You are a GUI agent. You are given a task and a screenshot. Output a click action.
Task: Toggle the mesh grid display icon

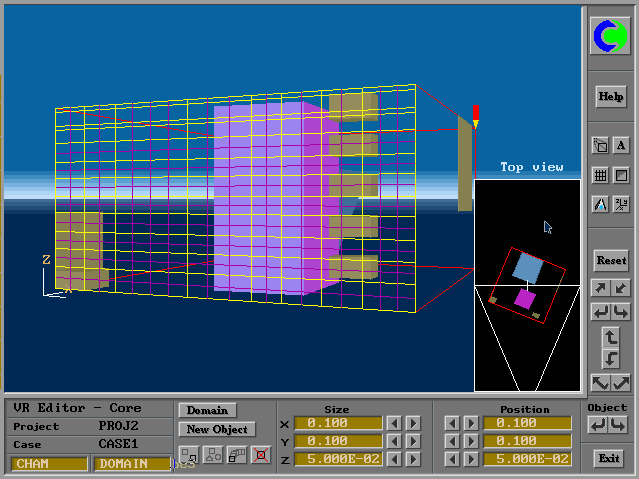point(600,175)
